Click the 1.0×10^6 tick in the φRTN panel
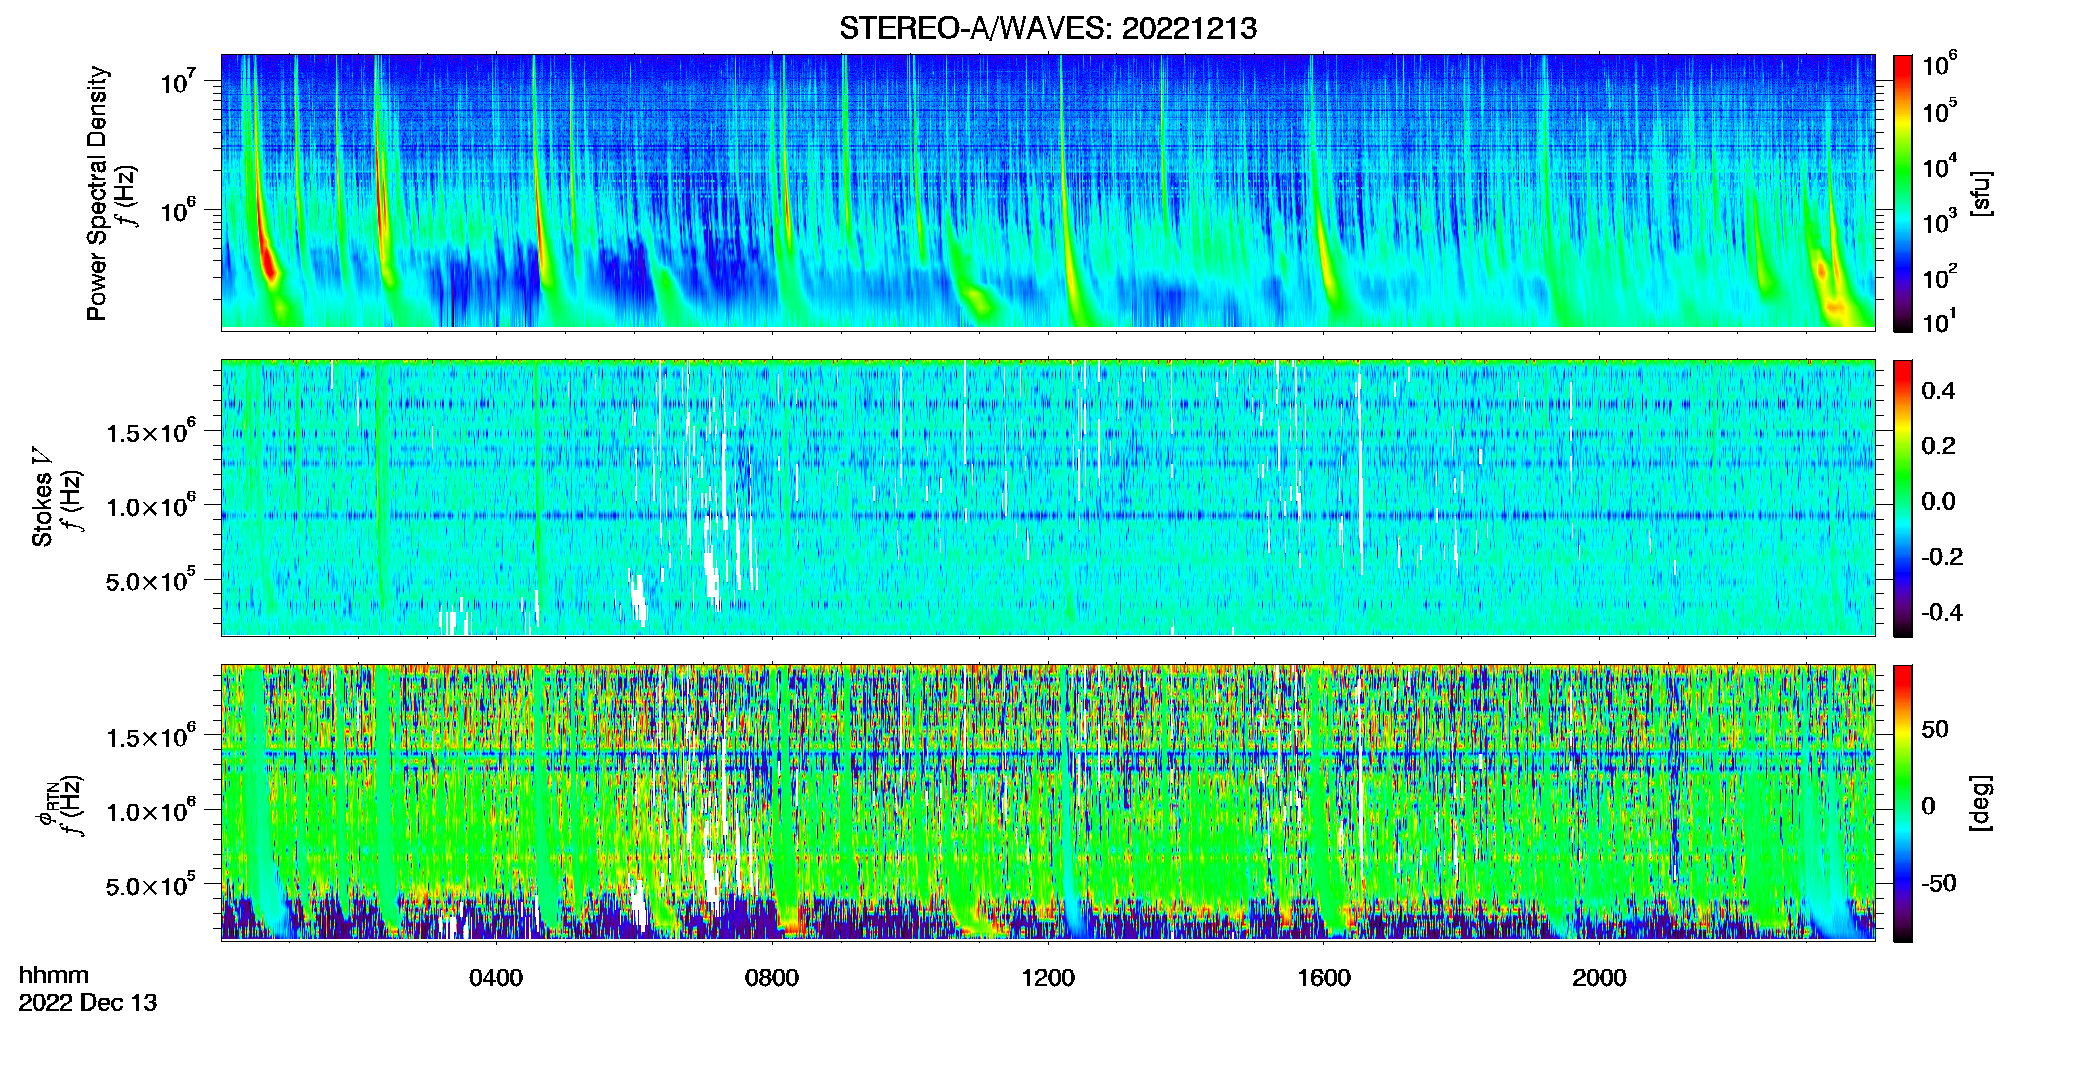Screen dimensions: 2096x1080 pos(151,811)
